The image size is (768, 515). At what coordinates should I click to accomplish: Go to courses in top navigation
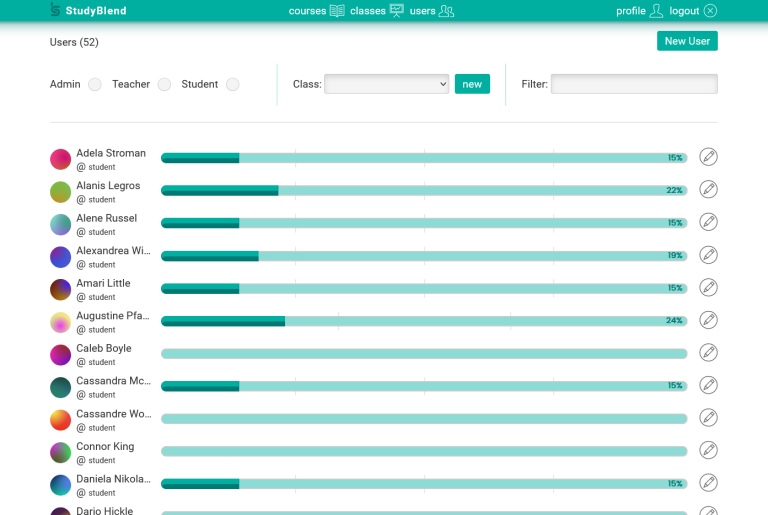(307, 11)
